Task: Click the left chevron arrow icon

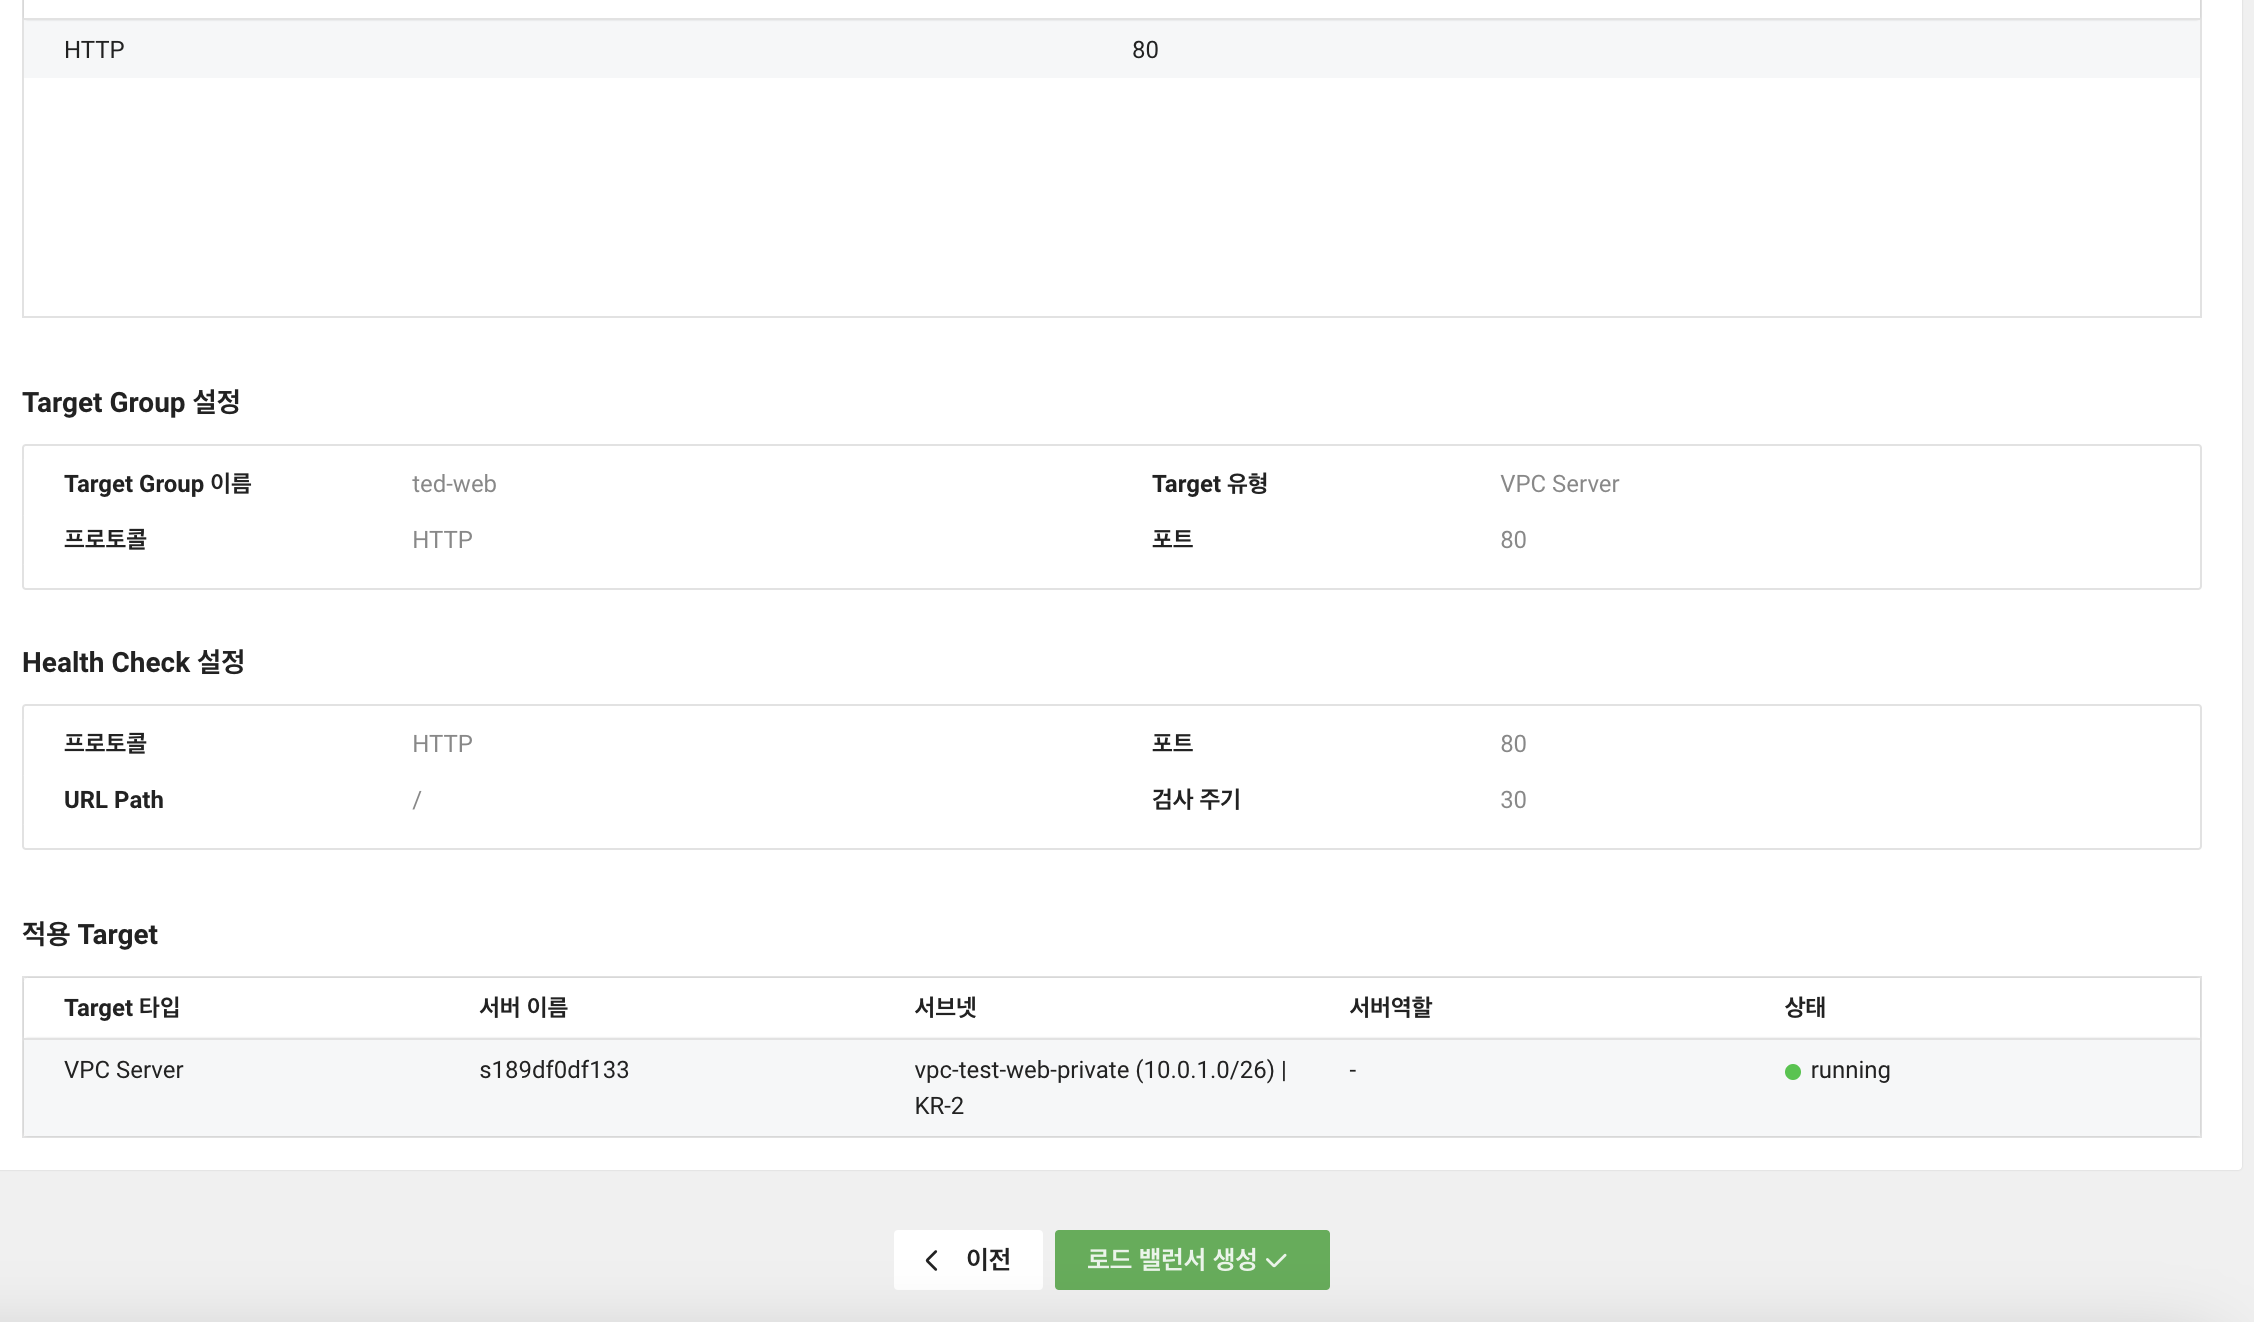Action: pyautogui.click(x=932, y=1260)
